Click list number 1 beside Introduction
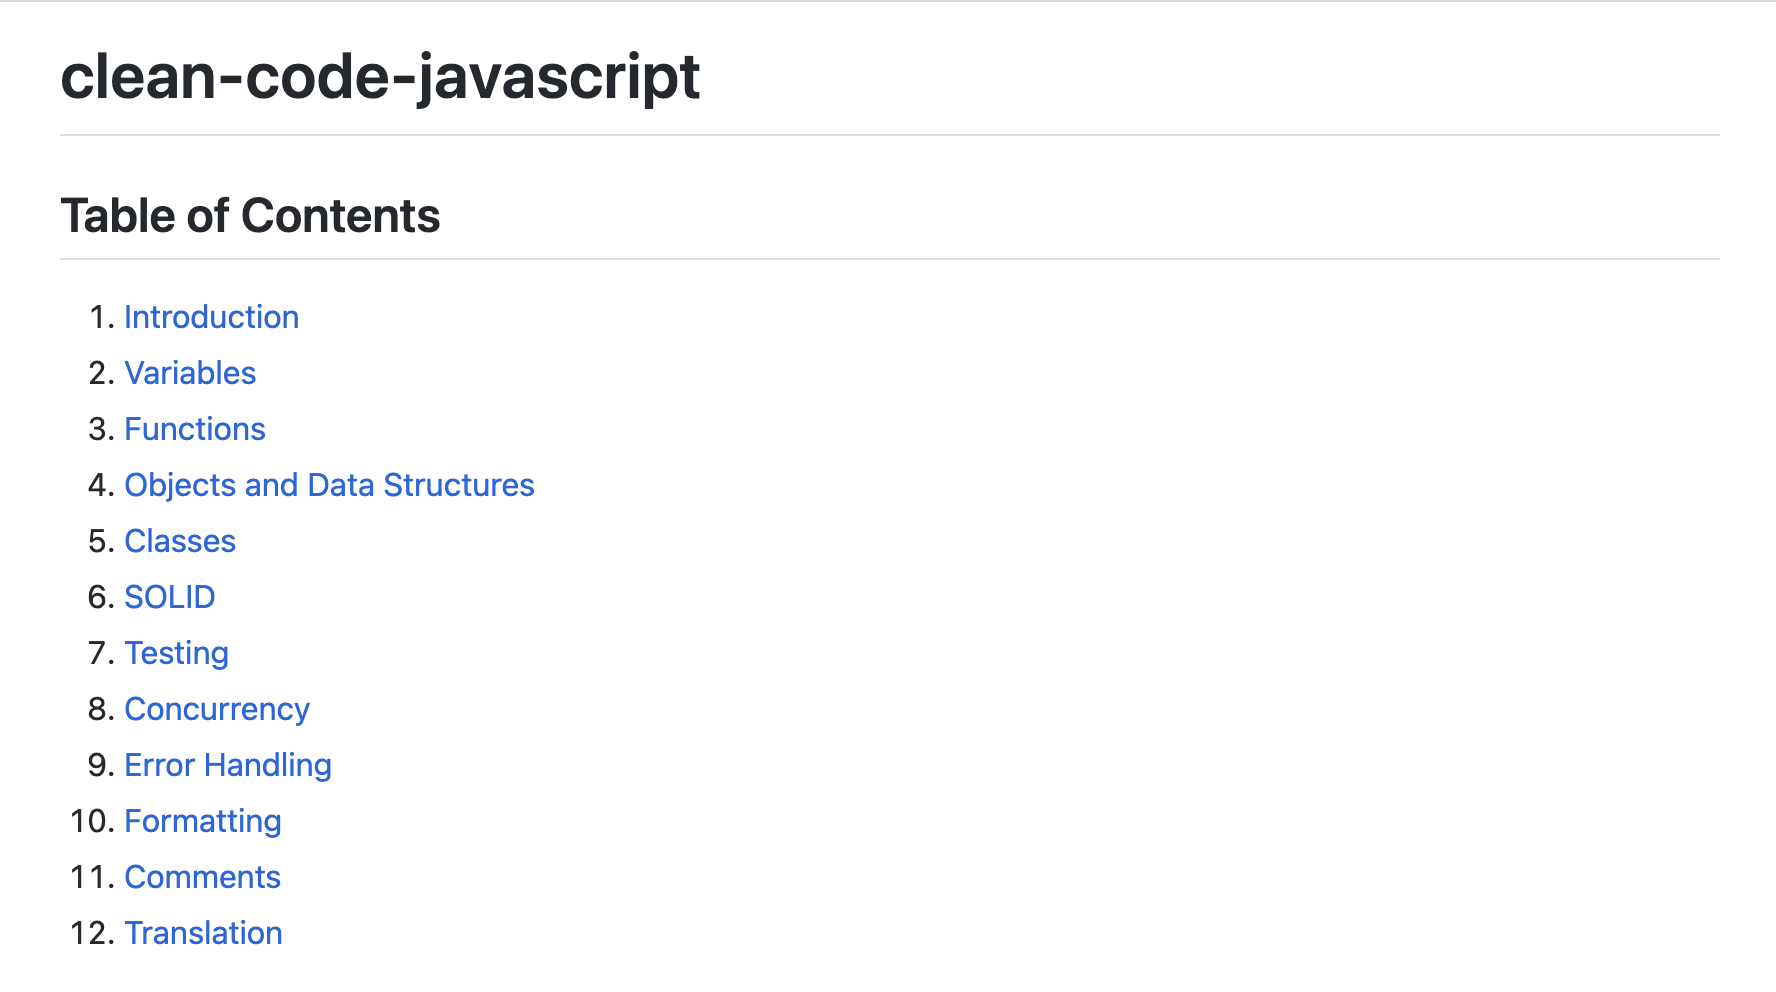 point(101,317)
